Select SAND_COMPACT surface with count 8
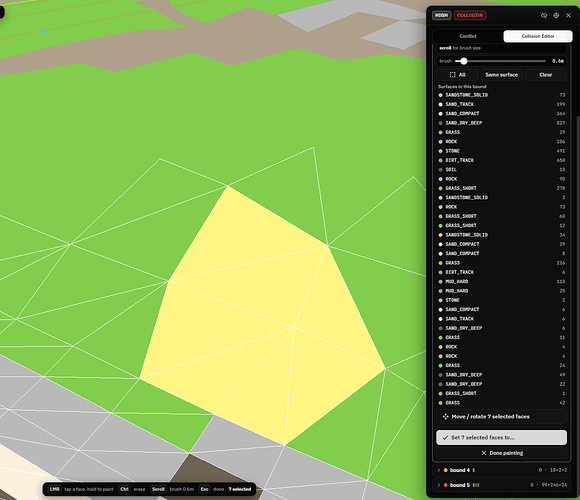The image size is (580, 500). click(501, 253)
